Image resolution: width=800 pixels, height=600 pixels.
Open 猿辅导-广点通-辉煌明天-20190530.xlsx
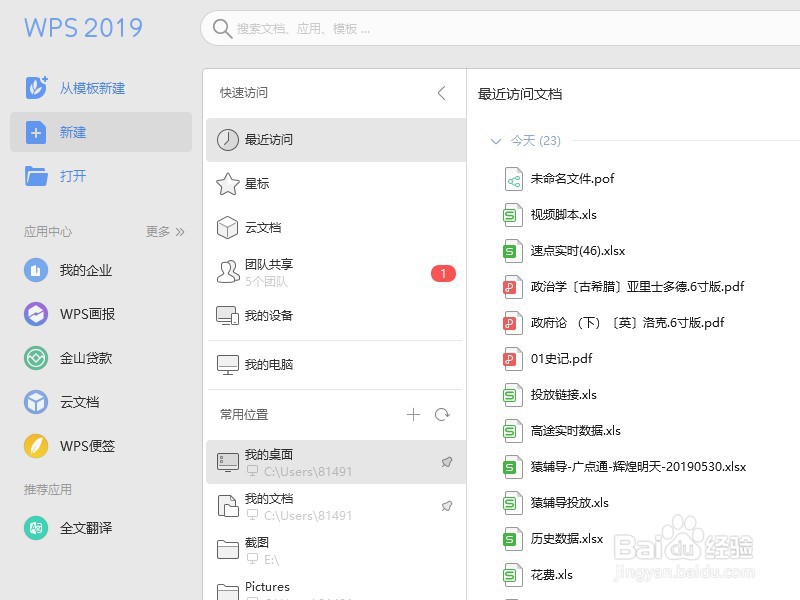(625, 467)
